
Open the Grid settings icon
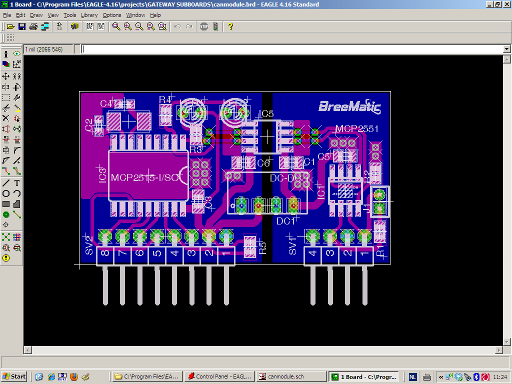[x=10, y=38]
